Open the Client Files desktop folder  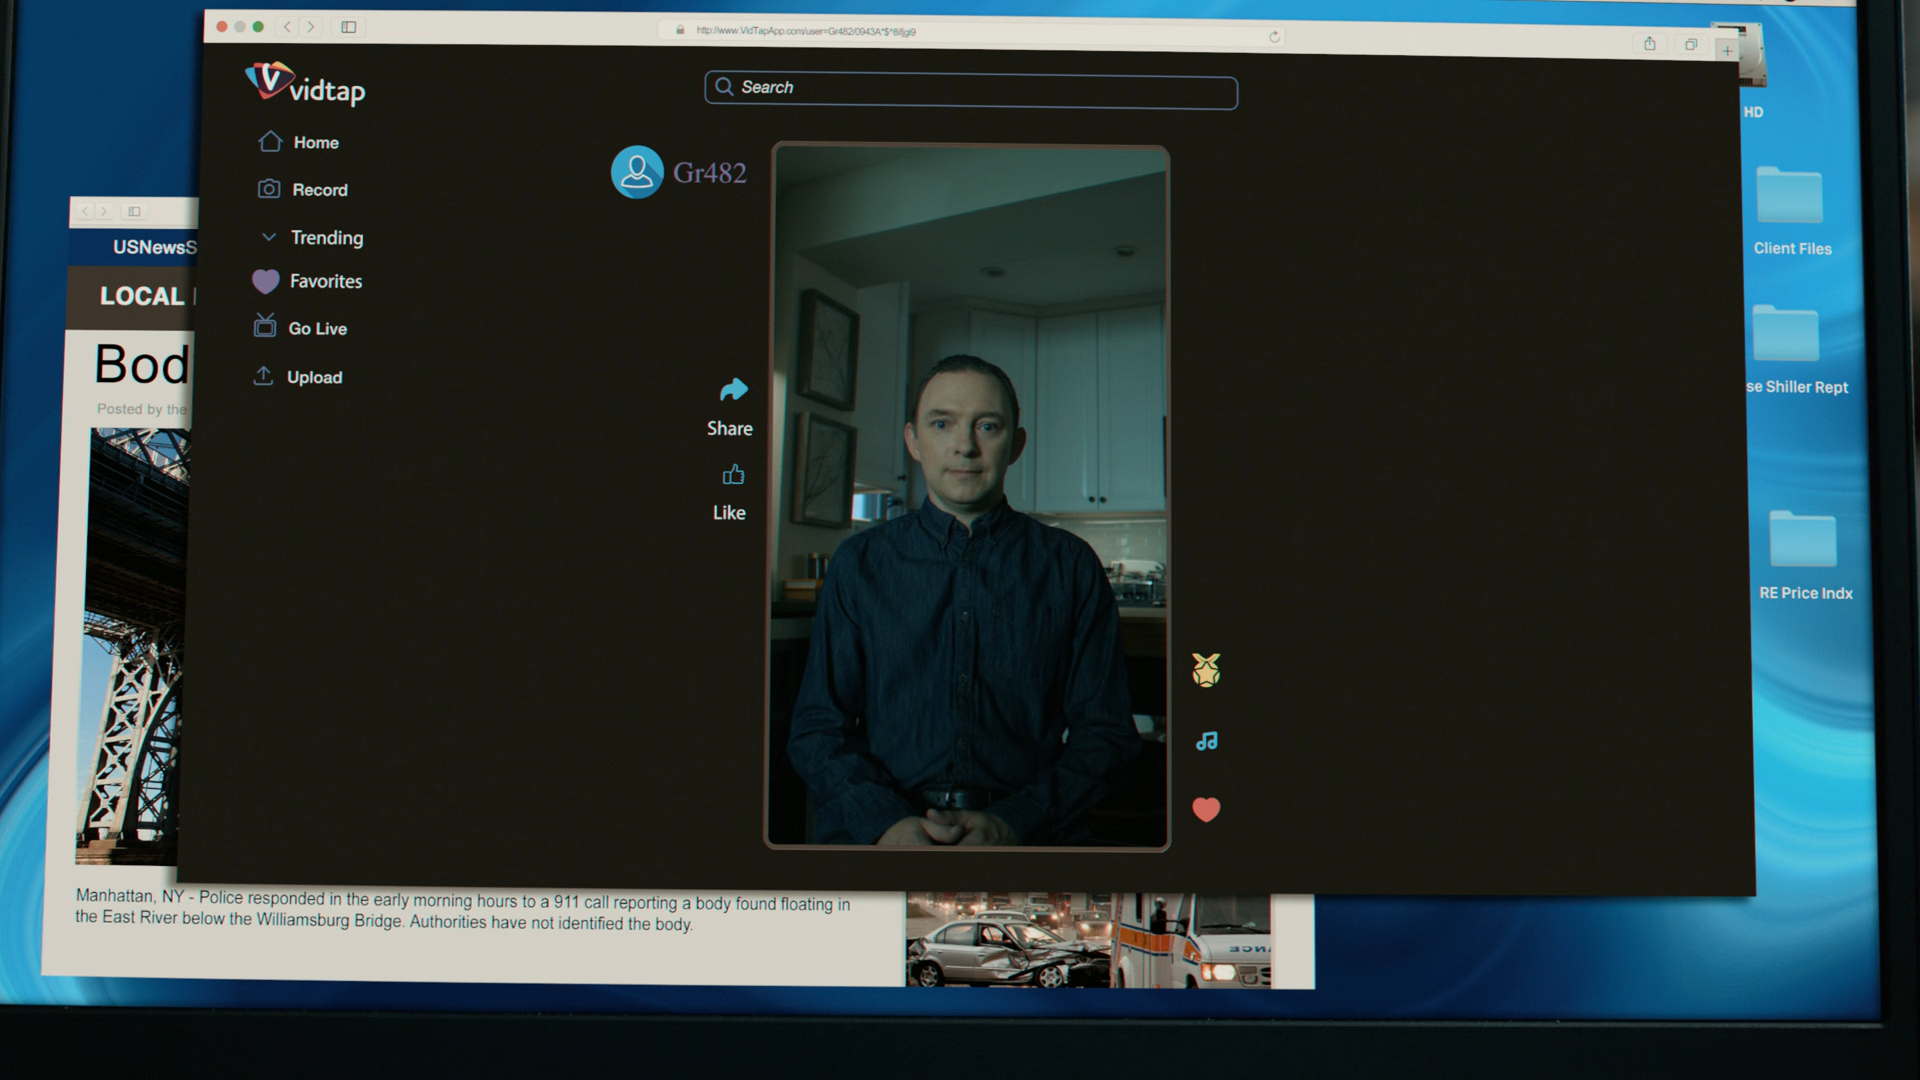point(1789,198)
